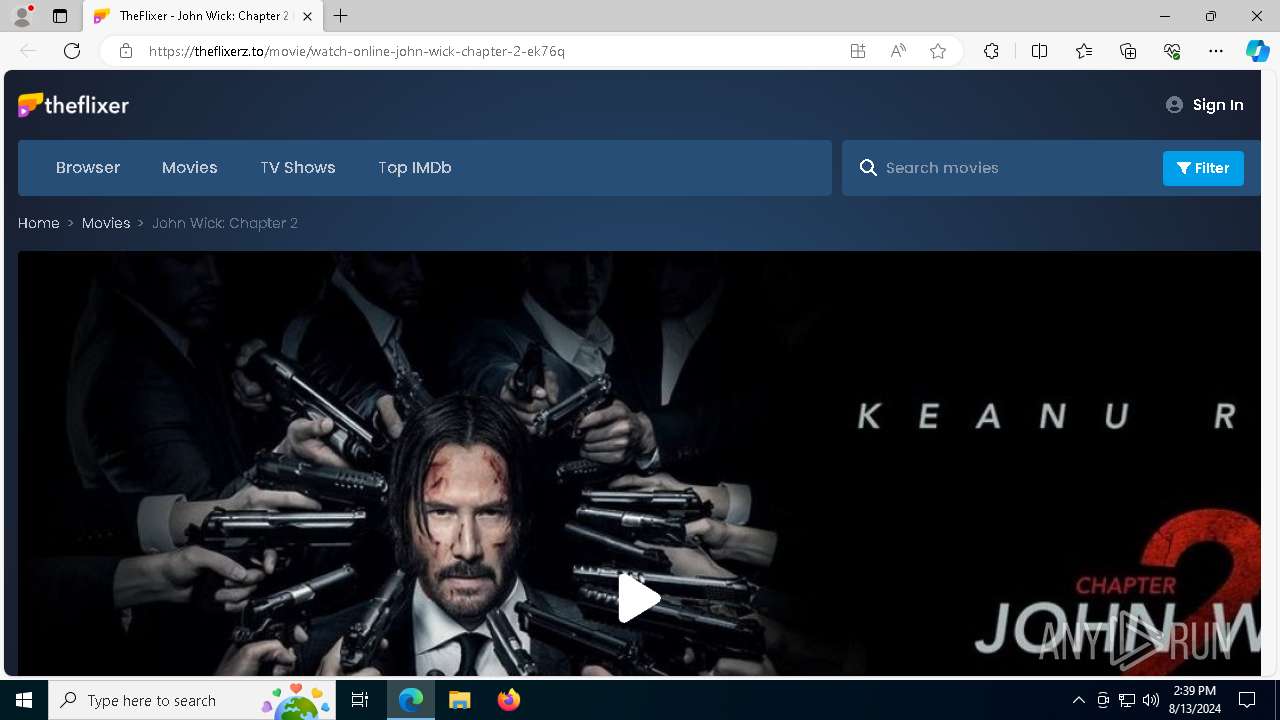Open tab actions menu
Screen dimensions: 1280x720
click(60, 16)
